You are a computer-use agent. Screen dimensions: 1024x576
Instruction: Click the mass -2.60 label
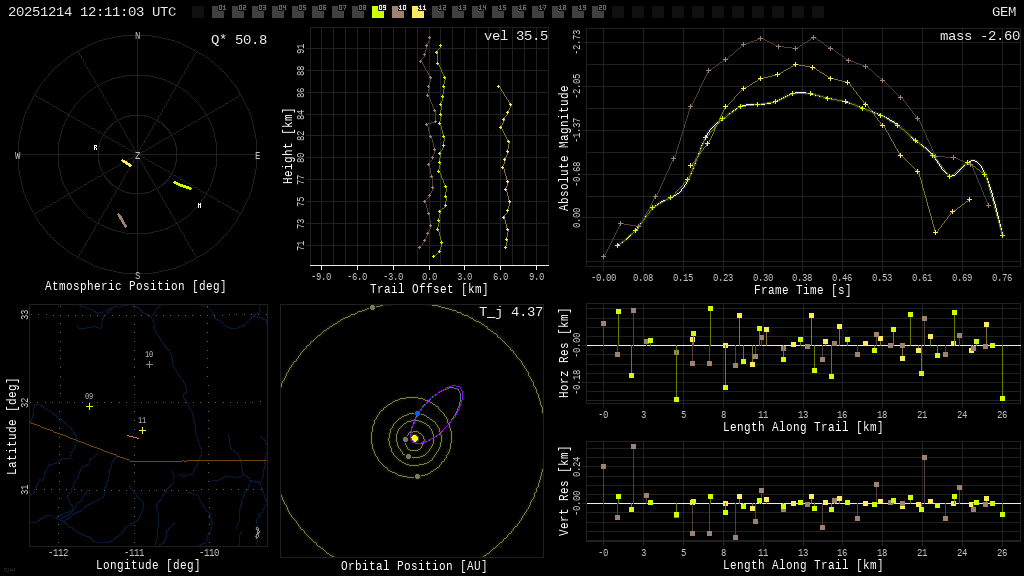(979, 36)
